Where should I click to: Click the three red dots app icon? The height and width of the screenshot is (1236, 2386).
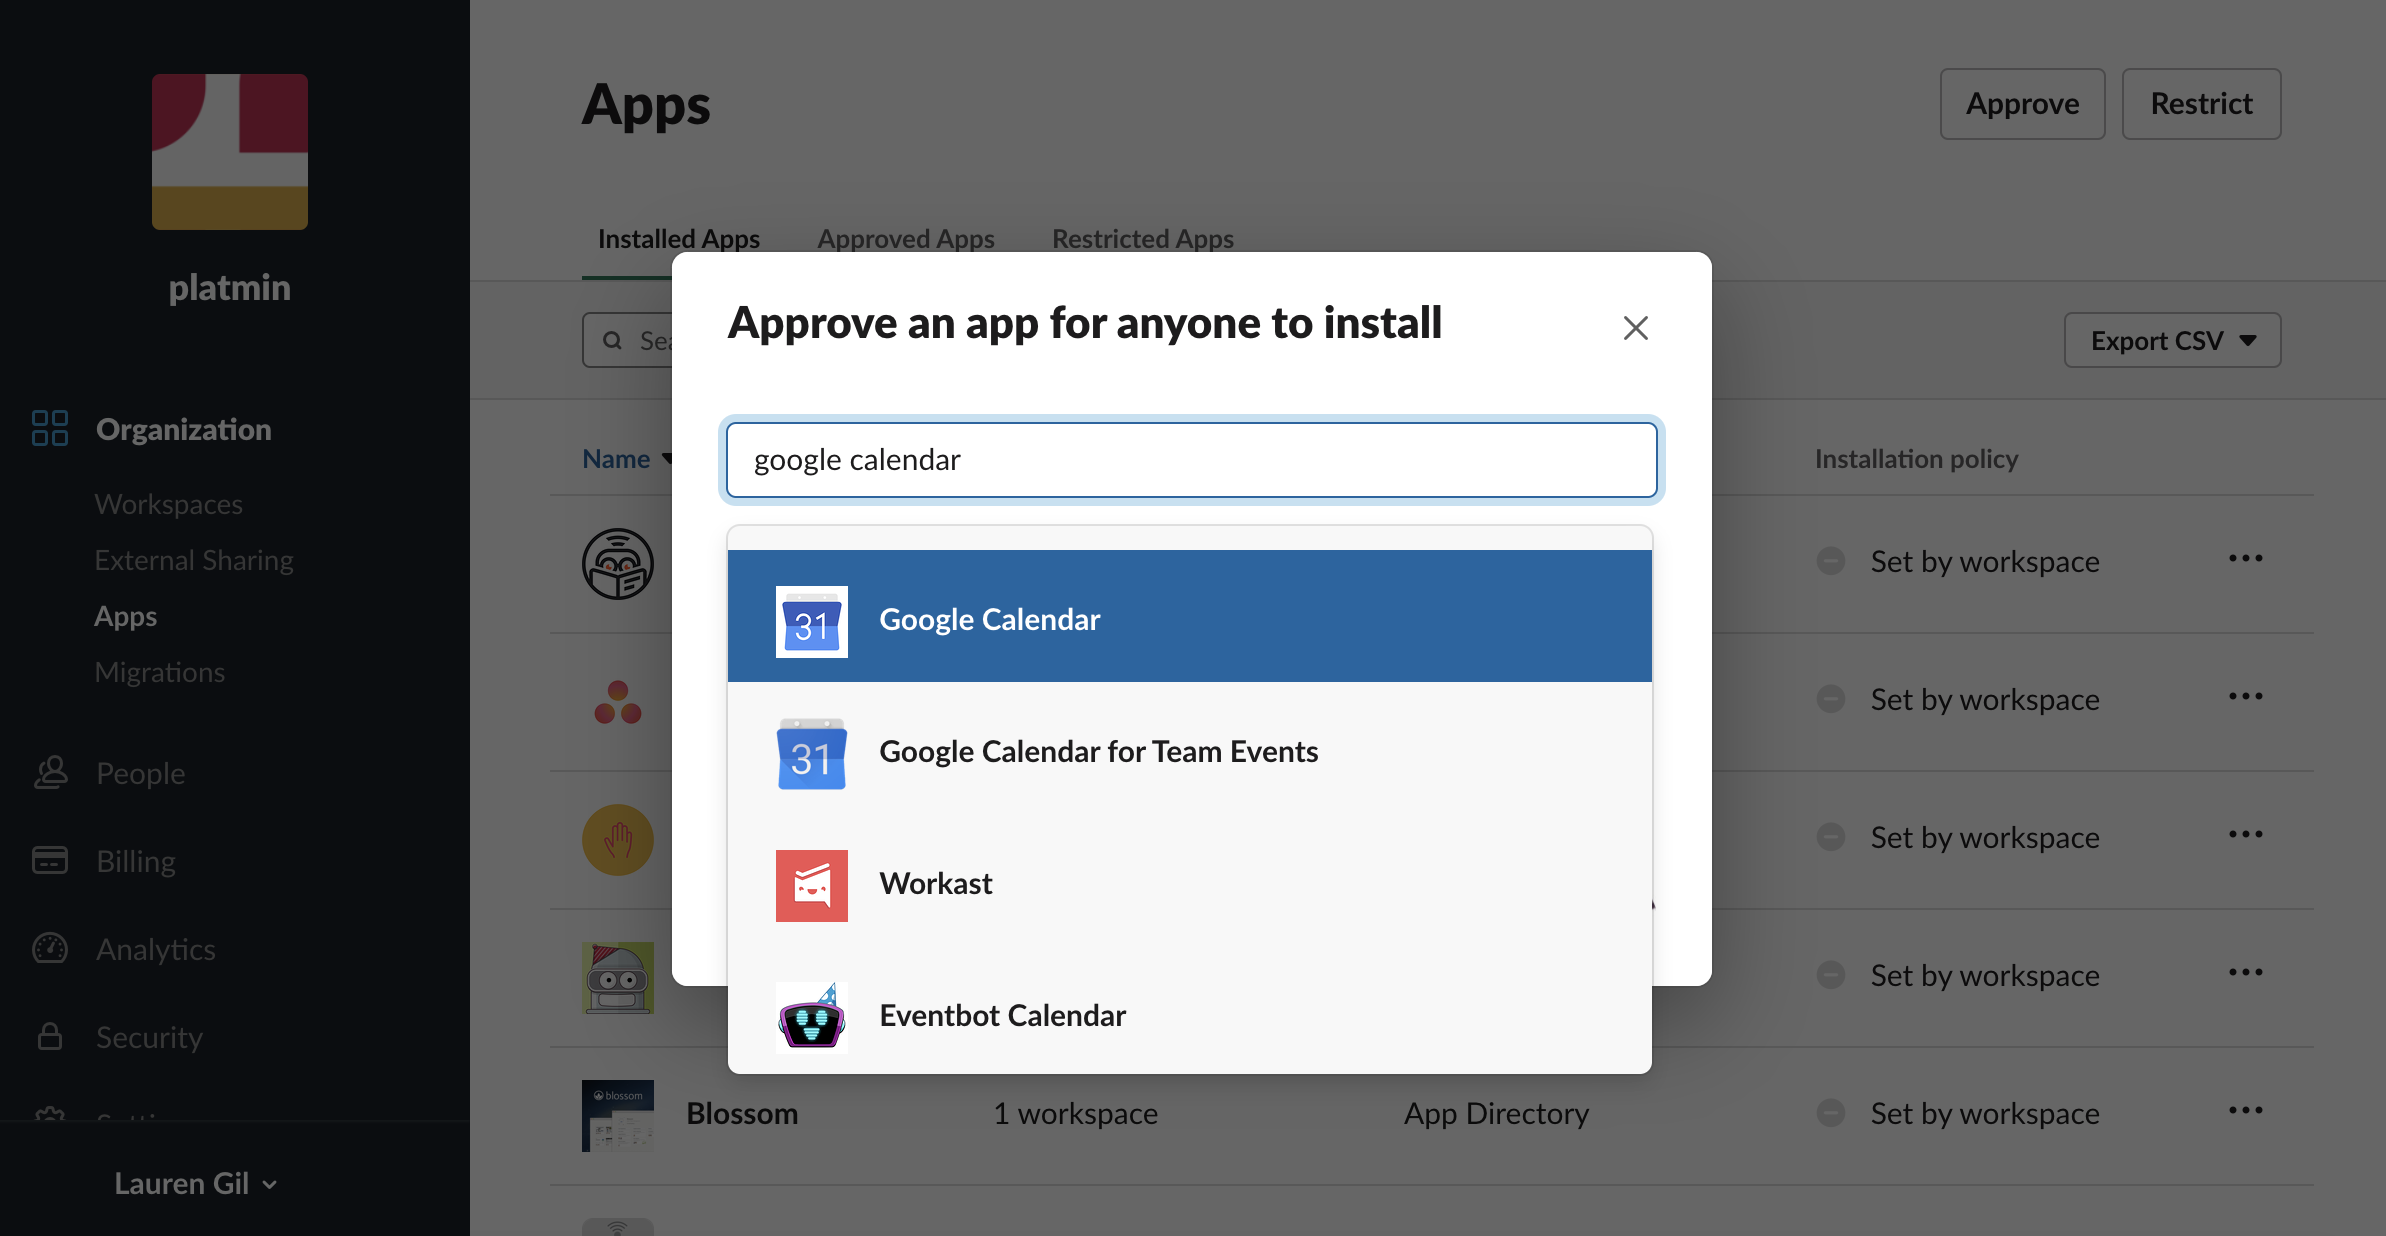(x=618, y=702)
